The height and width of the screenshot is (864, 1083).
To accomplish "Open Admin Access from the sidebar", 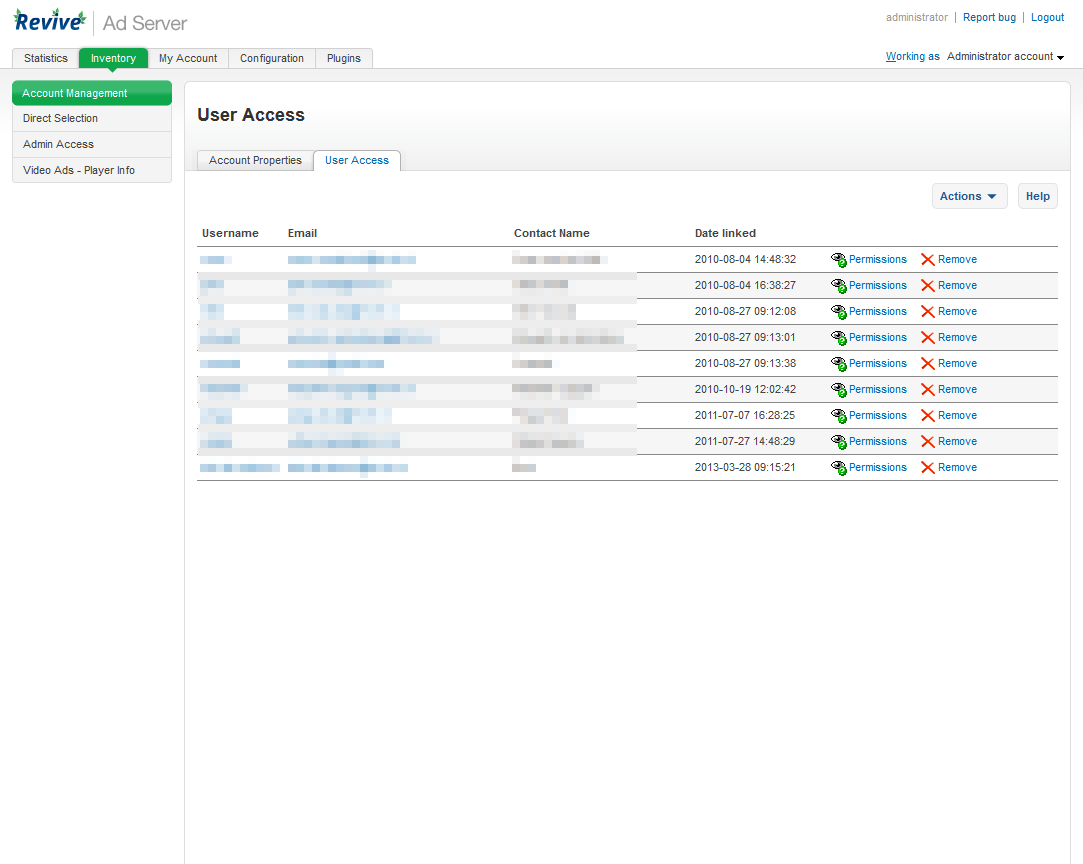I will click(58, 144).
